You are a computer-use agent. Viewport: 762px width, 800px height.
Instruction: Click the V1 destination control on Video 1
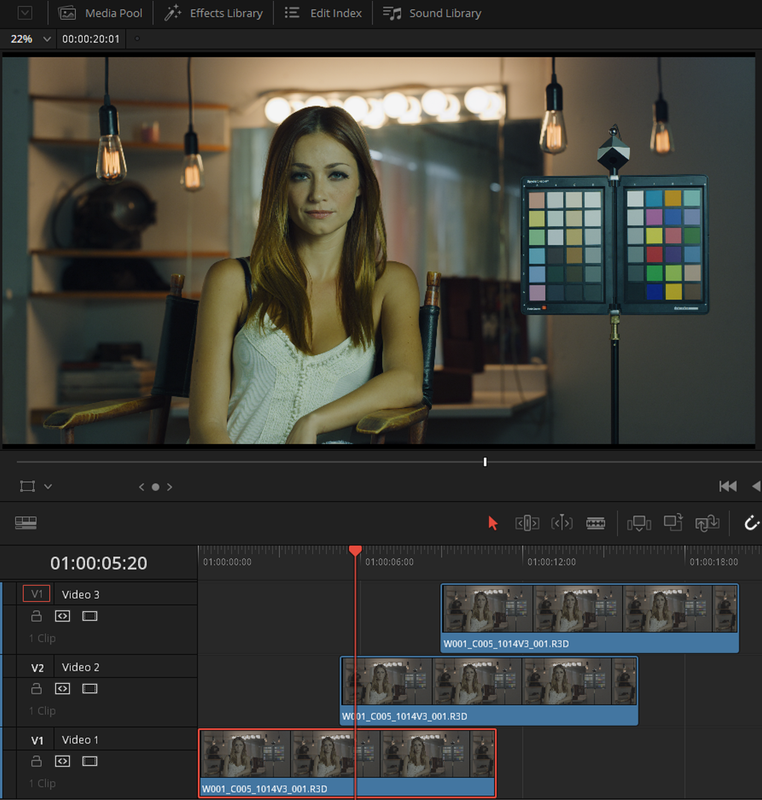tap(37, 740)
